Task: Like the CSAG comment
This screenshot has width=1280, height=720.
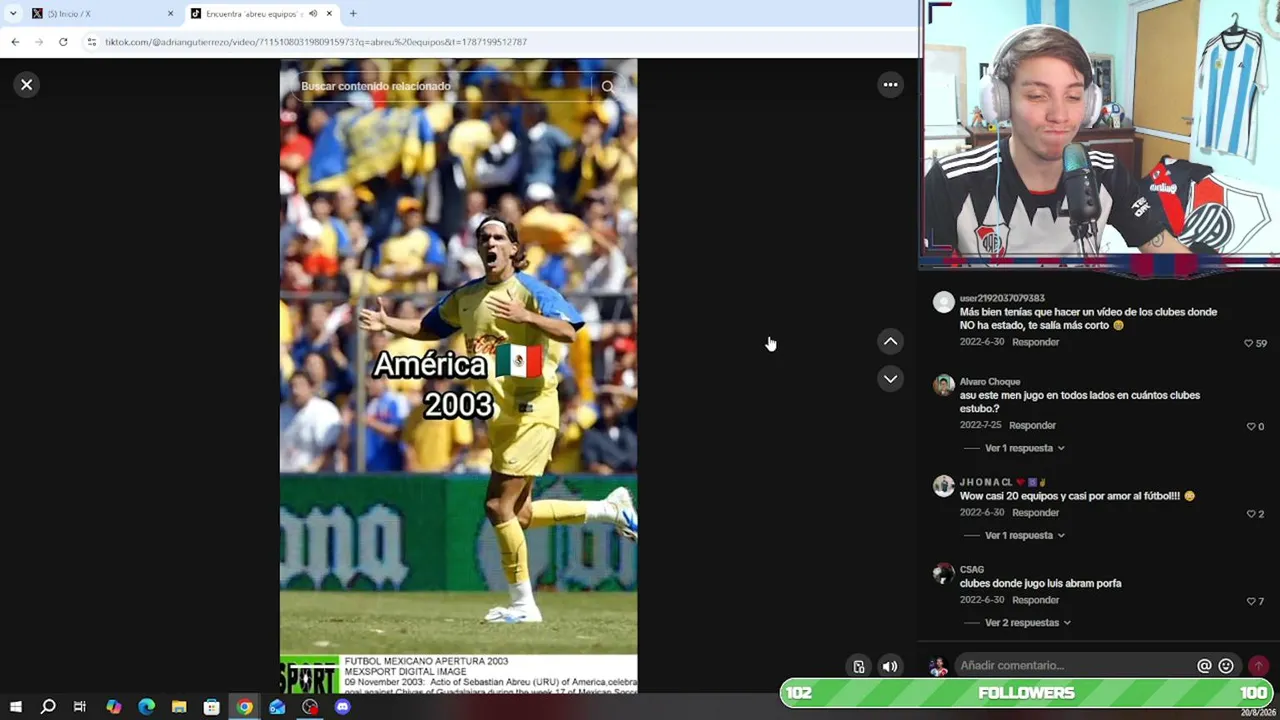Action: click(x=1250, y=601)
